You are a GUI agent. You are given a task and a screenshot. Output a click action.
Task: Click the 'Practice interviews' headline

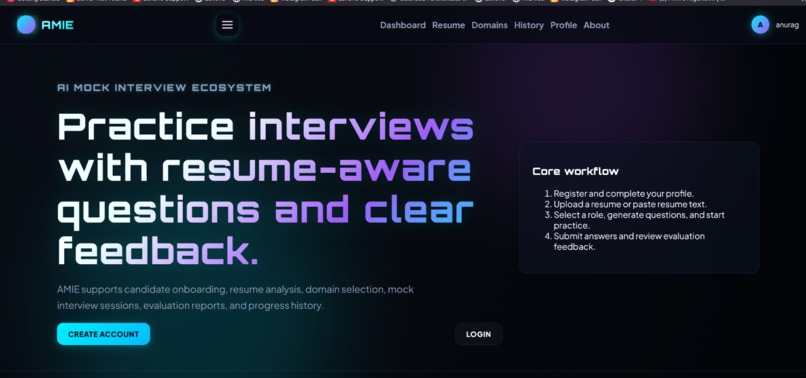(266, 127)
